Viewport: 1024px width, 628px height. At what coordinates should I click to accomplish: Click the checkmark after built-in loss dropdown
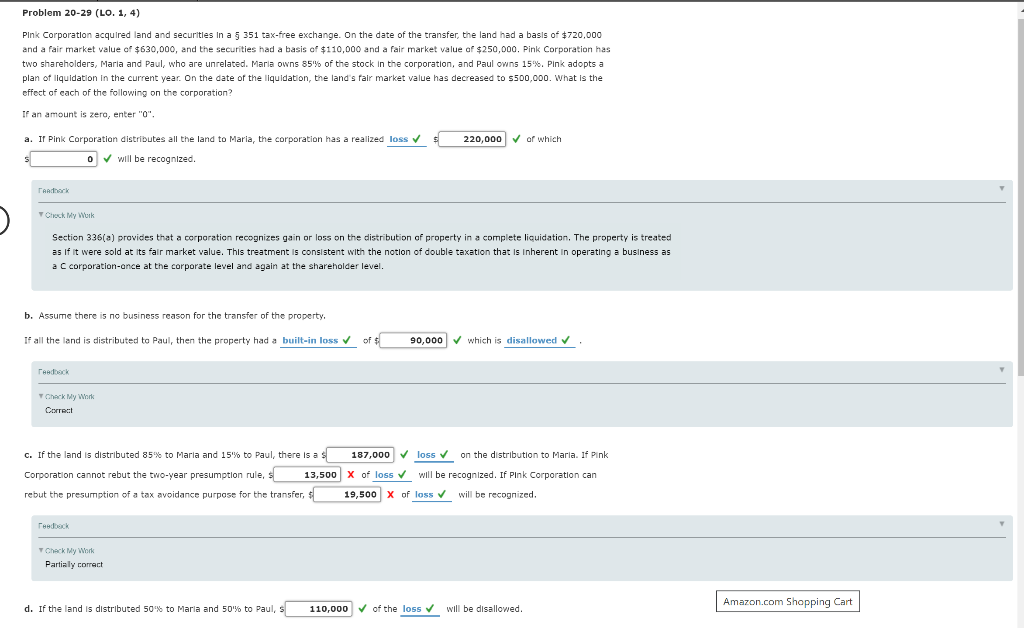(x=346, y=340)
